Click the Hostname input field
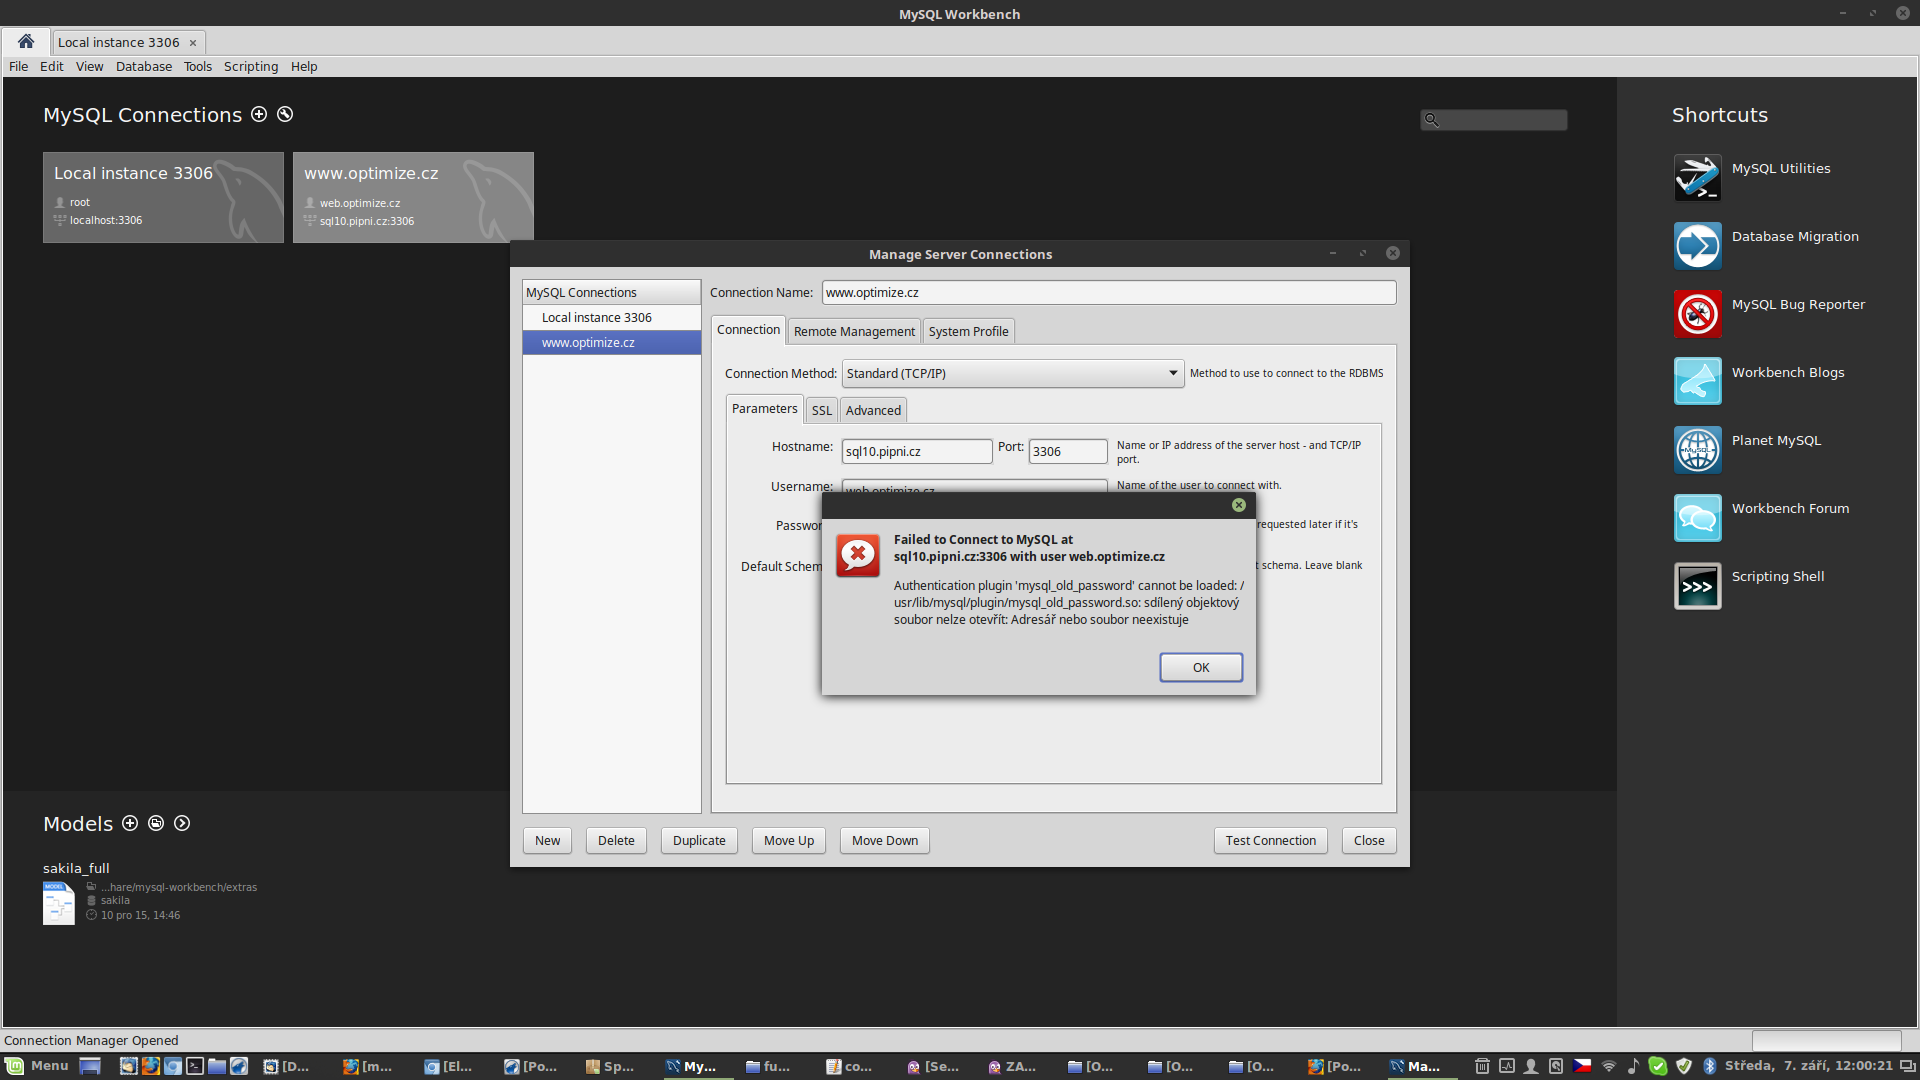Image resolution: width=1920 pixels, height=1080 pixels. click(x=917, y=451)
